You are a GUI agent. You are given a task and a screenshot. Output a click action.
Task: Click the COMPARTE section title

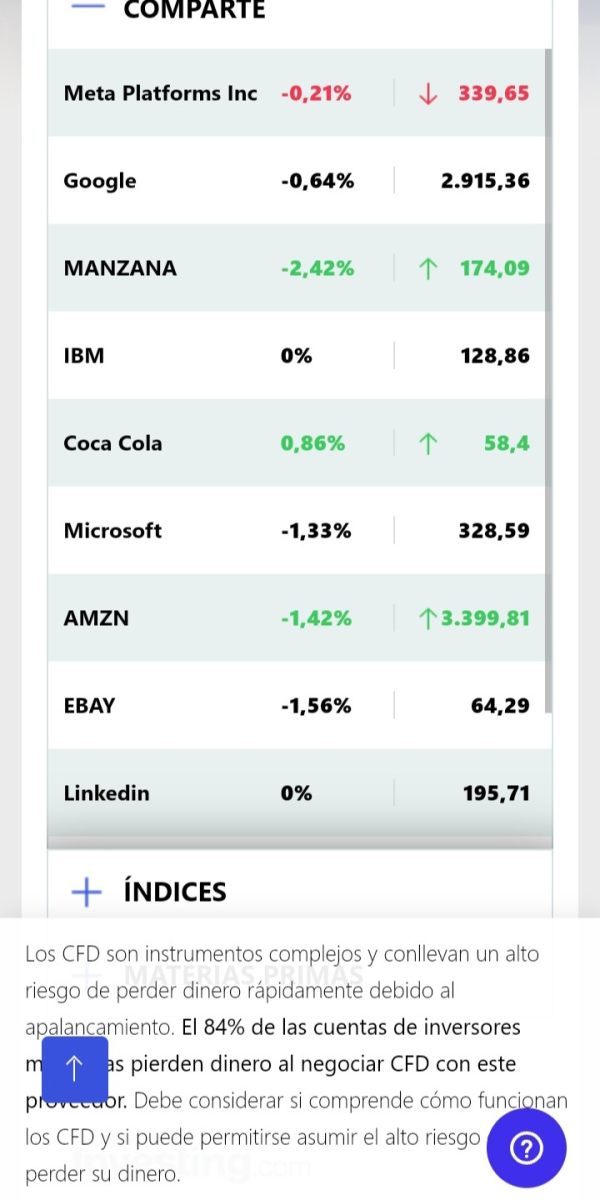click(194, 10)
